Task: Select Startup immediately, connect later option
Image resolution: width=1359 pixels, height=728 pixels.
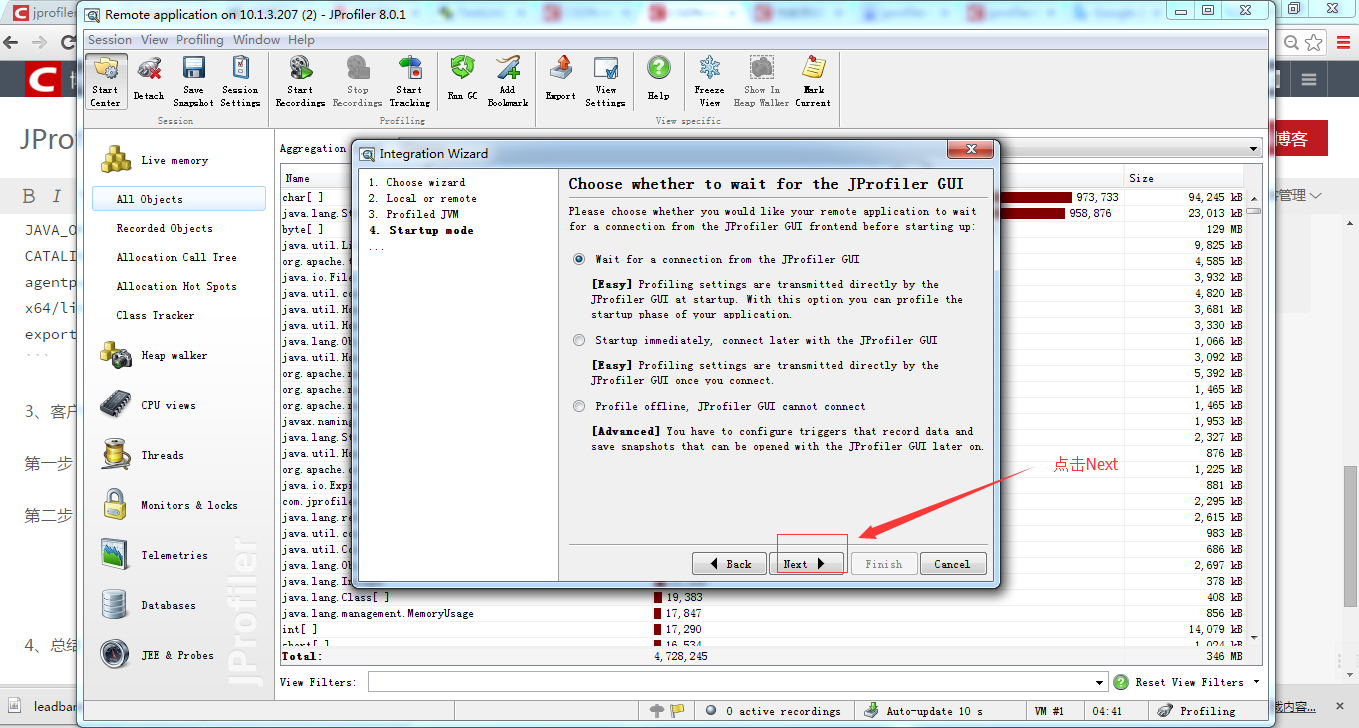Action: point(579,340)
